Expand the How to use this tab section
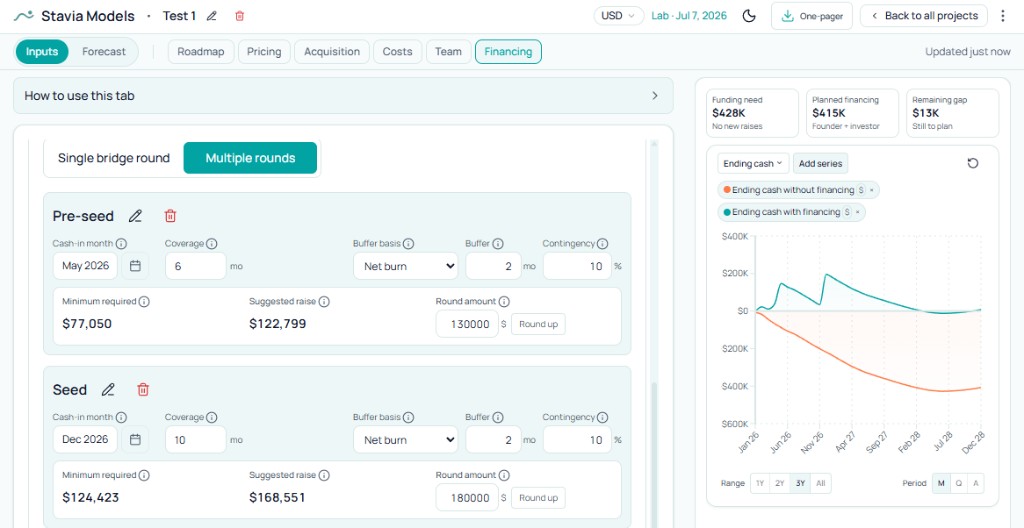The width and height of the screenshot is (1024, 528). [343, 95]
